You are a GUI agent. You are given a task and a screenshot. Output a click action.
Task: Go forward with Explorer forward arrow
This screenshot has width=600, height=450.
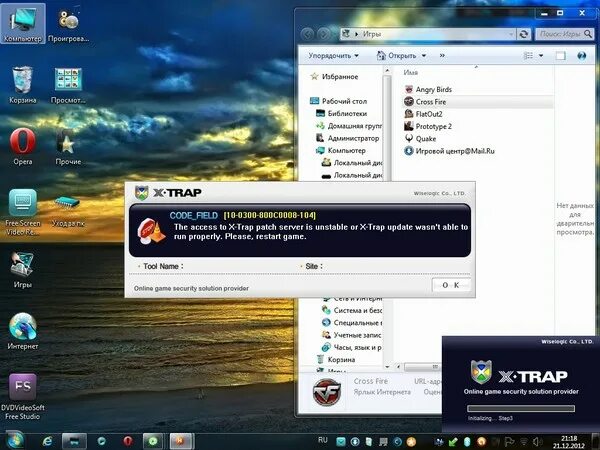[x=324, y=34]
